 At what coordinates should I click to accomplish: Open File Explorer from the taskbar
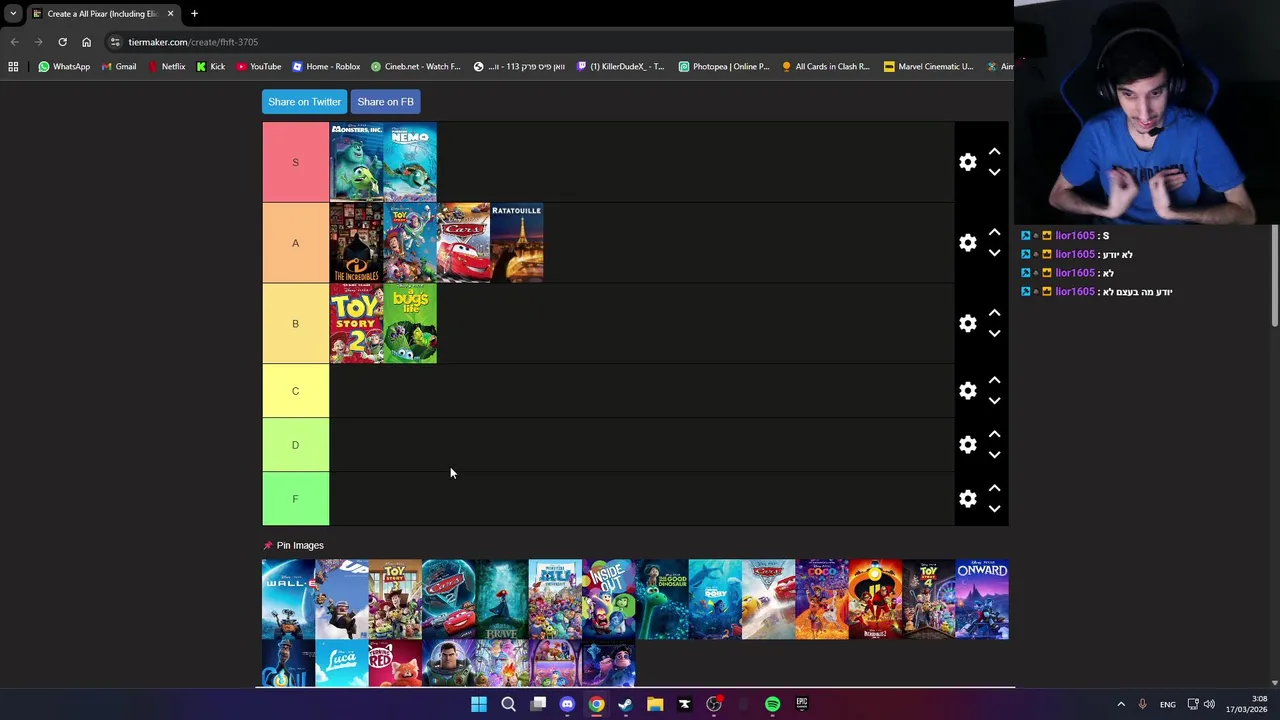click(x=655, y=704)
